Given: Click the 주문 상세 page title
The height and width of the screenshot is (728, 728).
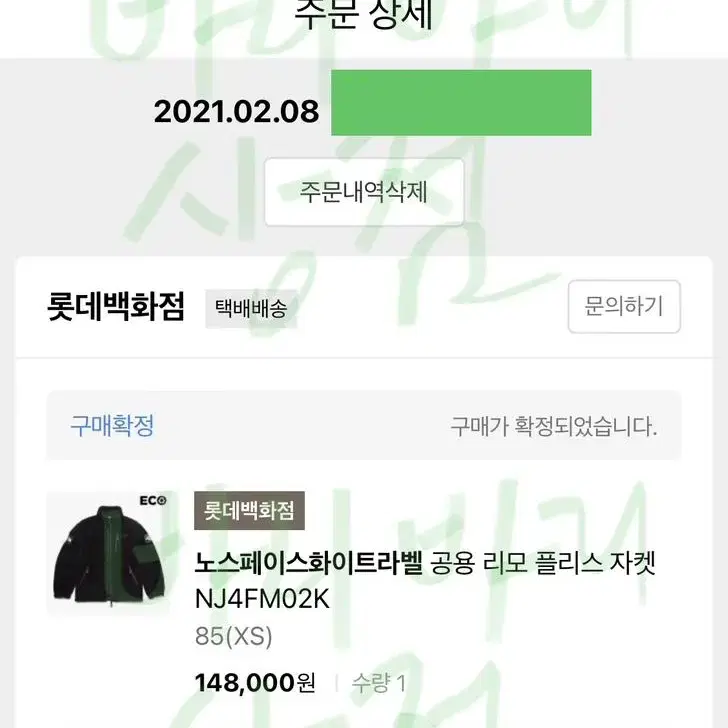Looking at the screenshot, I should tap(364, 15).
